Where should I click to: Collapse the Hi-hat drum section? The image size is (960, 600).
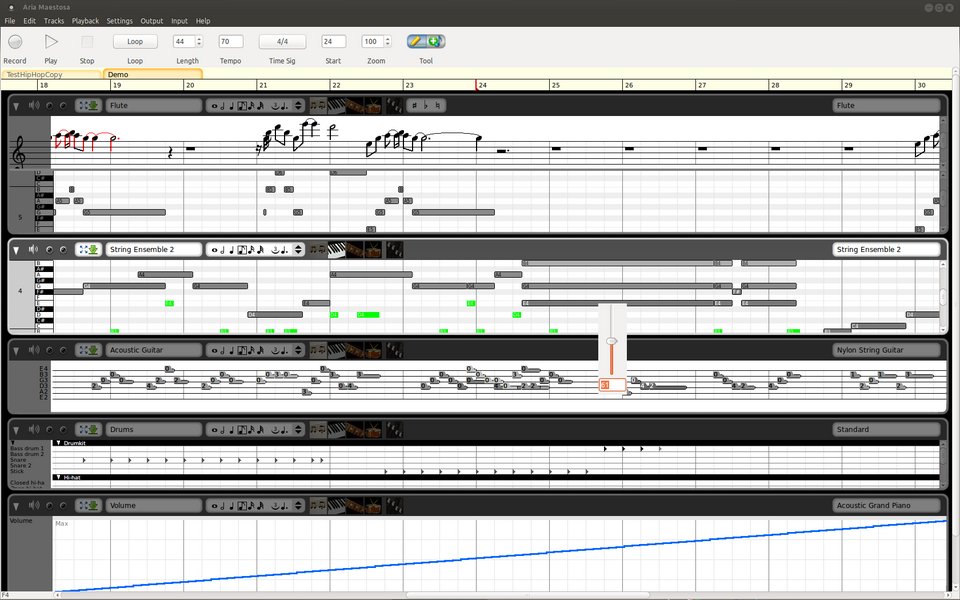tap(59, 477)
